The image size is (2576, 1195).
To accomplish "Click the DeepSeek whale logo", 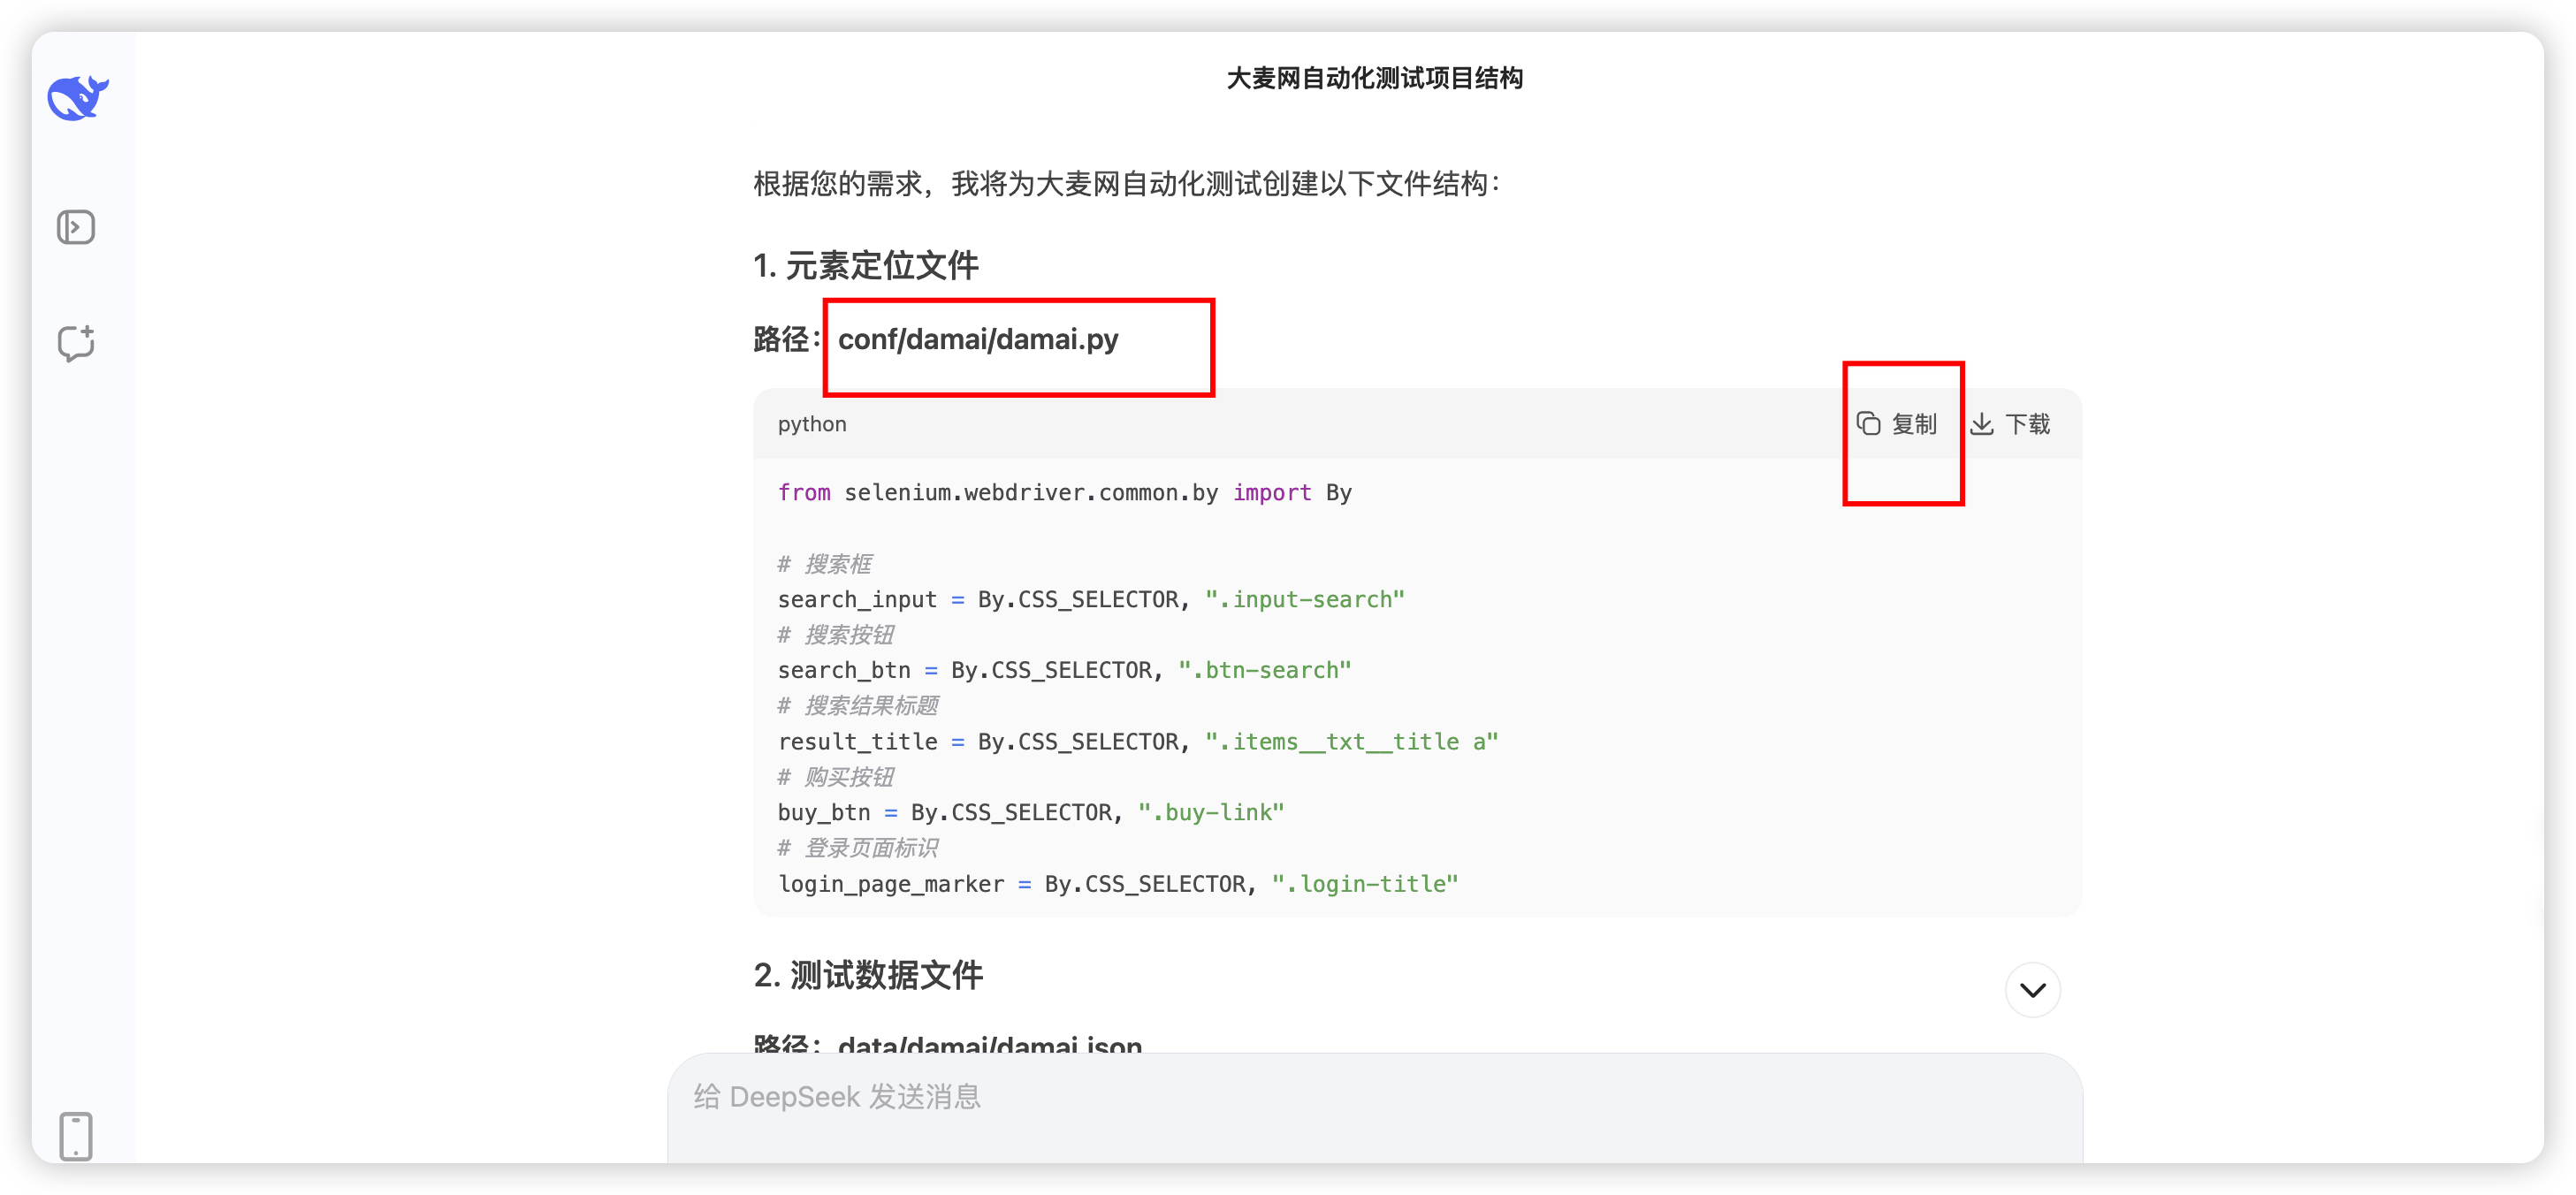I will [x=77, y=98].
